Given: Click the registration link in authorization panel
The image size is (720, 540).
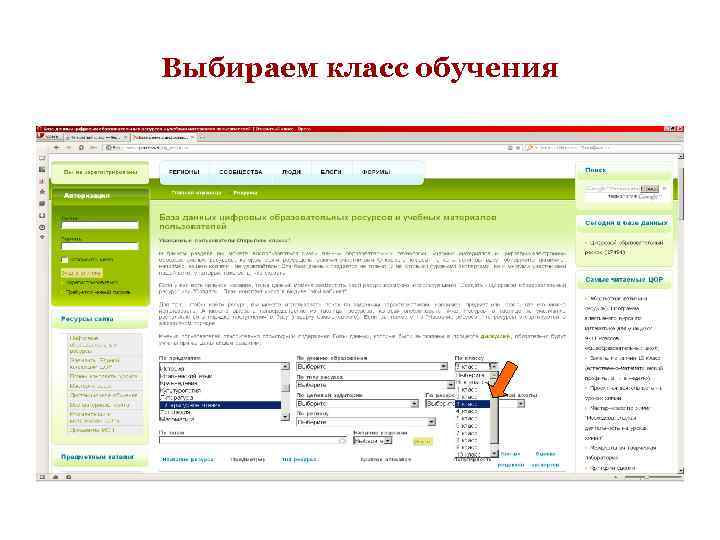Looking at the screenshot, I should (x=92, y=282).
